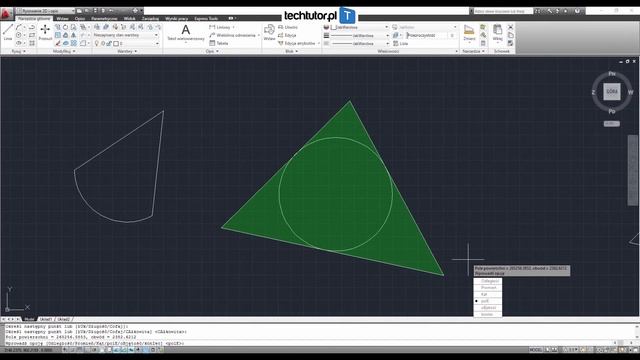Image resolution: width=640 pixels, height=360 pixels.
Task: Click the cut icon in Schowek panel
Action: 510,27
